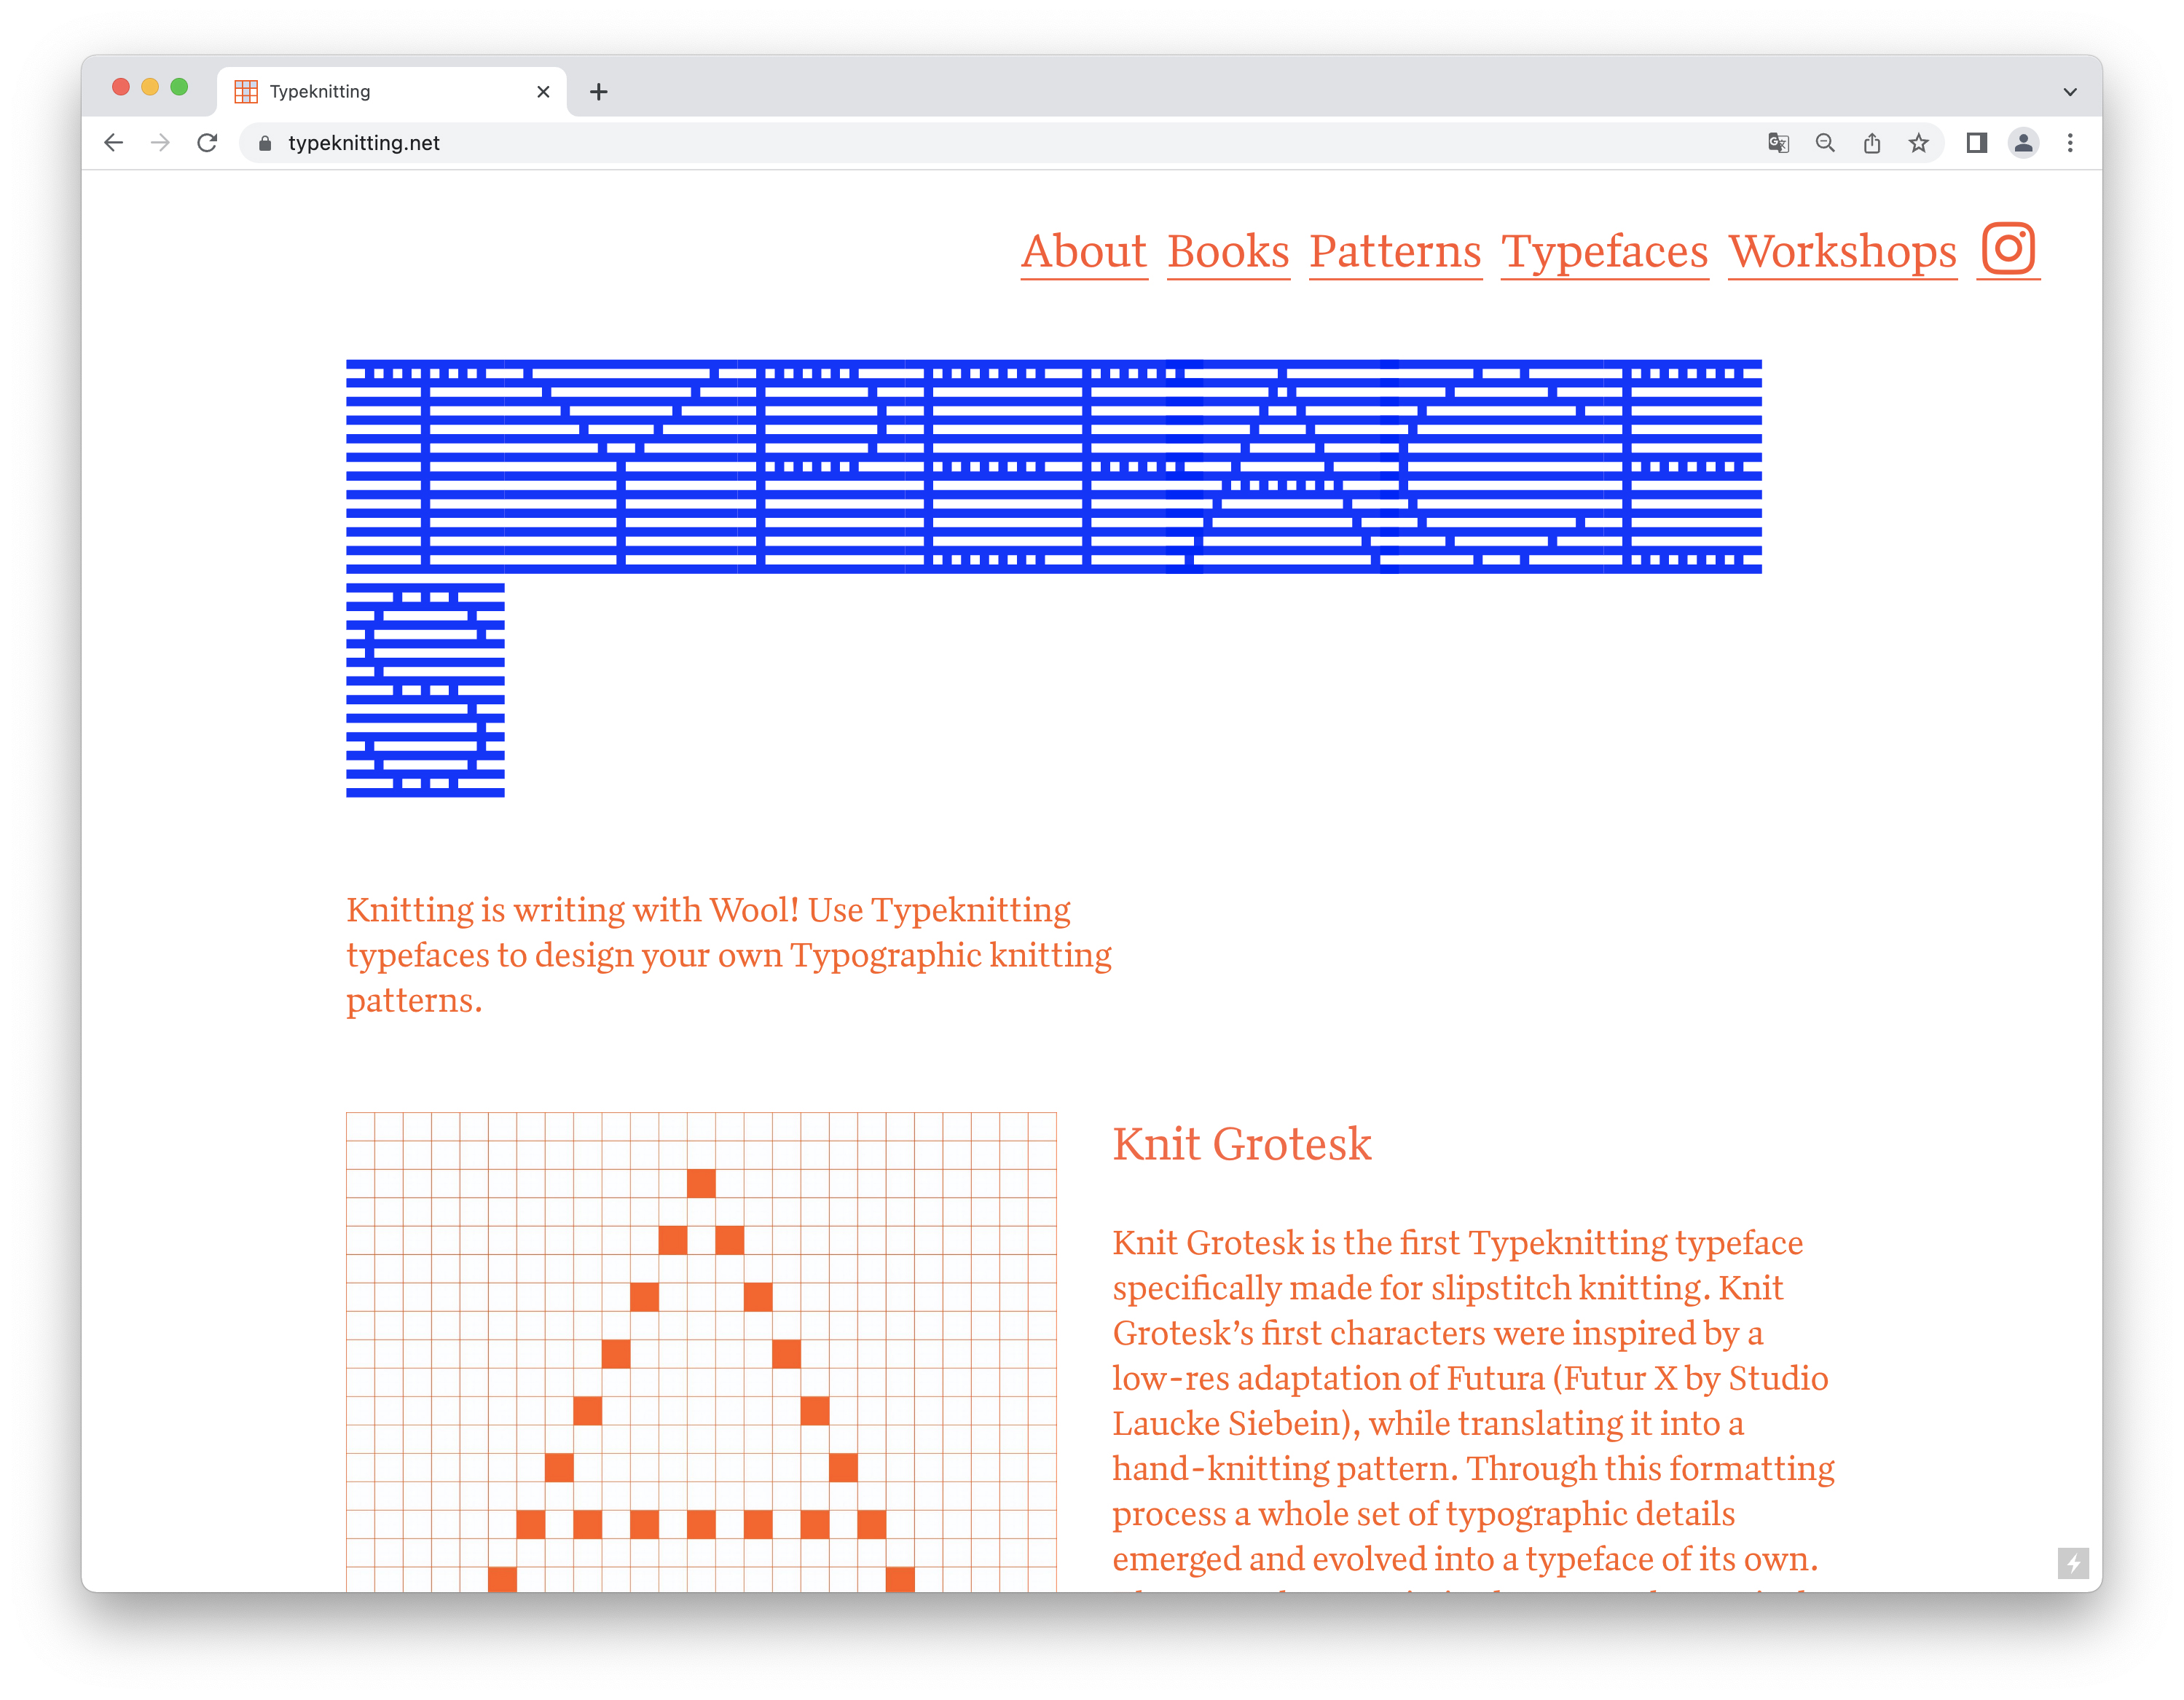The height and width of the screenshot is (1700, 2184).
Task: Share the current page
Action: [x=1873, y=143]
